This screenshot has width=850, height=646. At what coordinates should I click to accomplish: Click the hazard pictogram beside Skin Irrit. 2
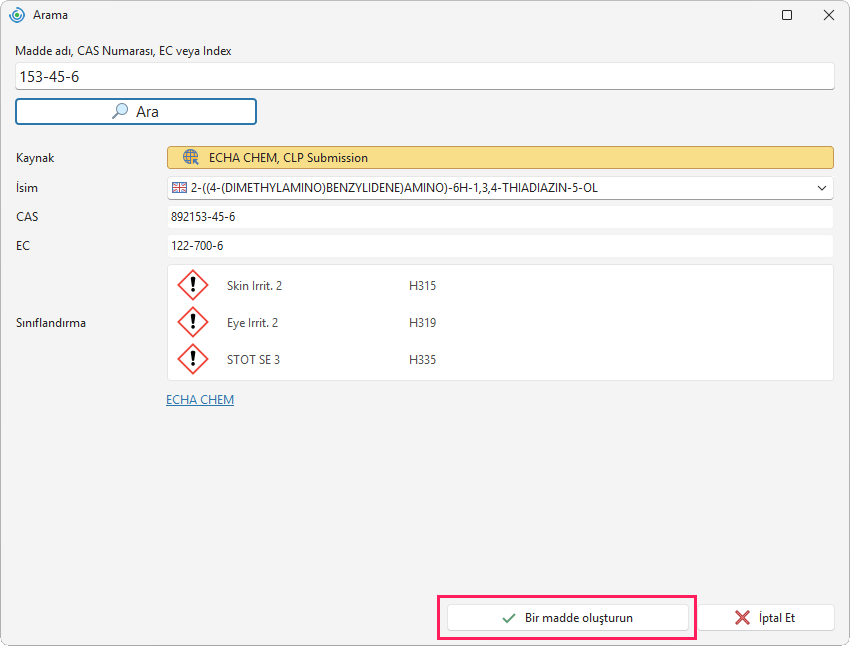[x=193, y=285]
